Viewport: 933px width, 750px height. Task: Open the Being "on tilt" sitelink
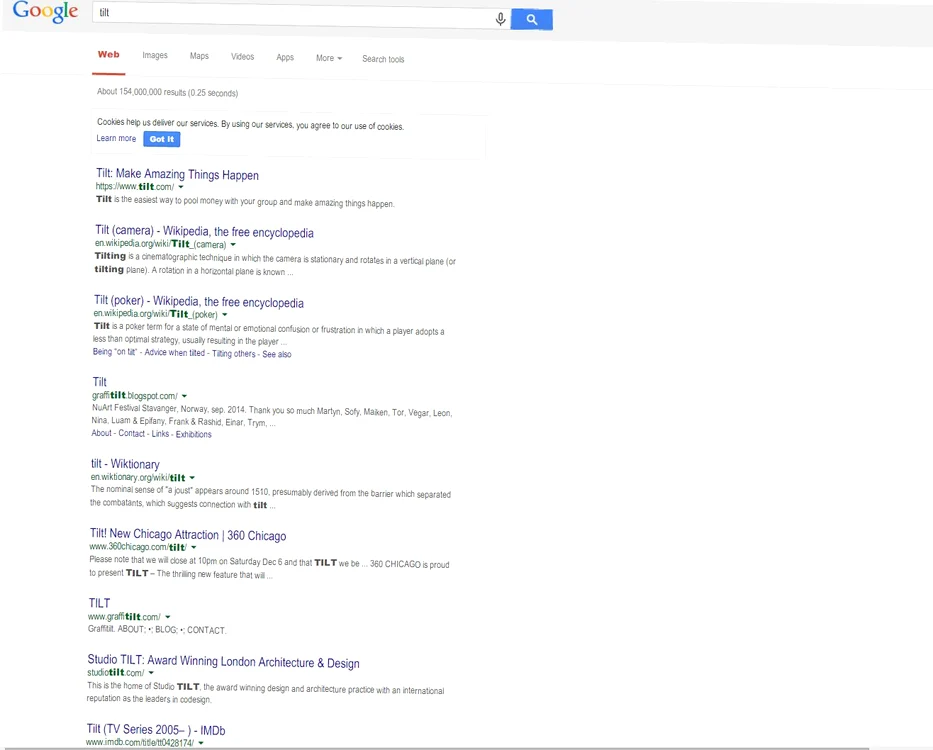click(x=115, y=352)
